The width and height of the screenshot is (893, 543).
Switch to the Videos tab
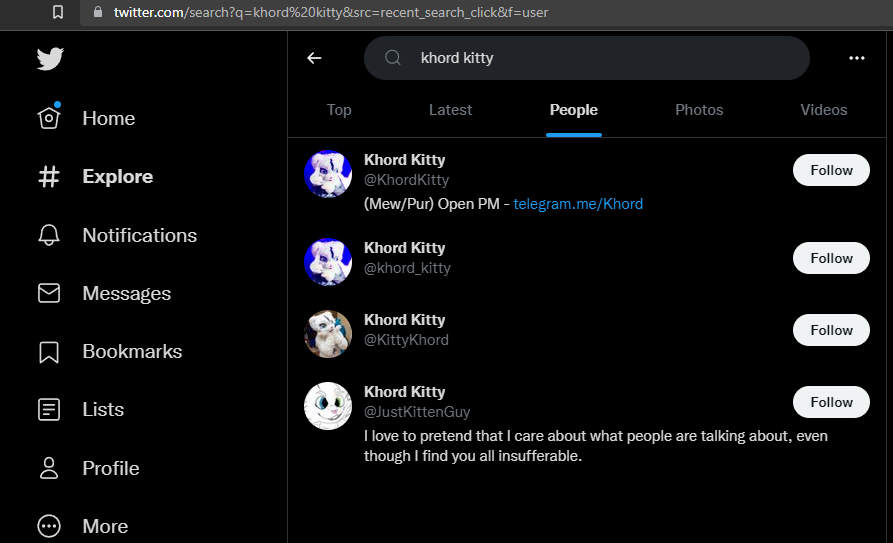coord(824,110)
